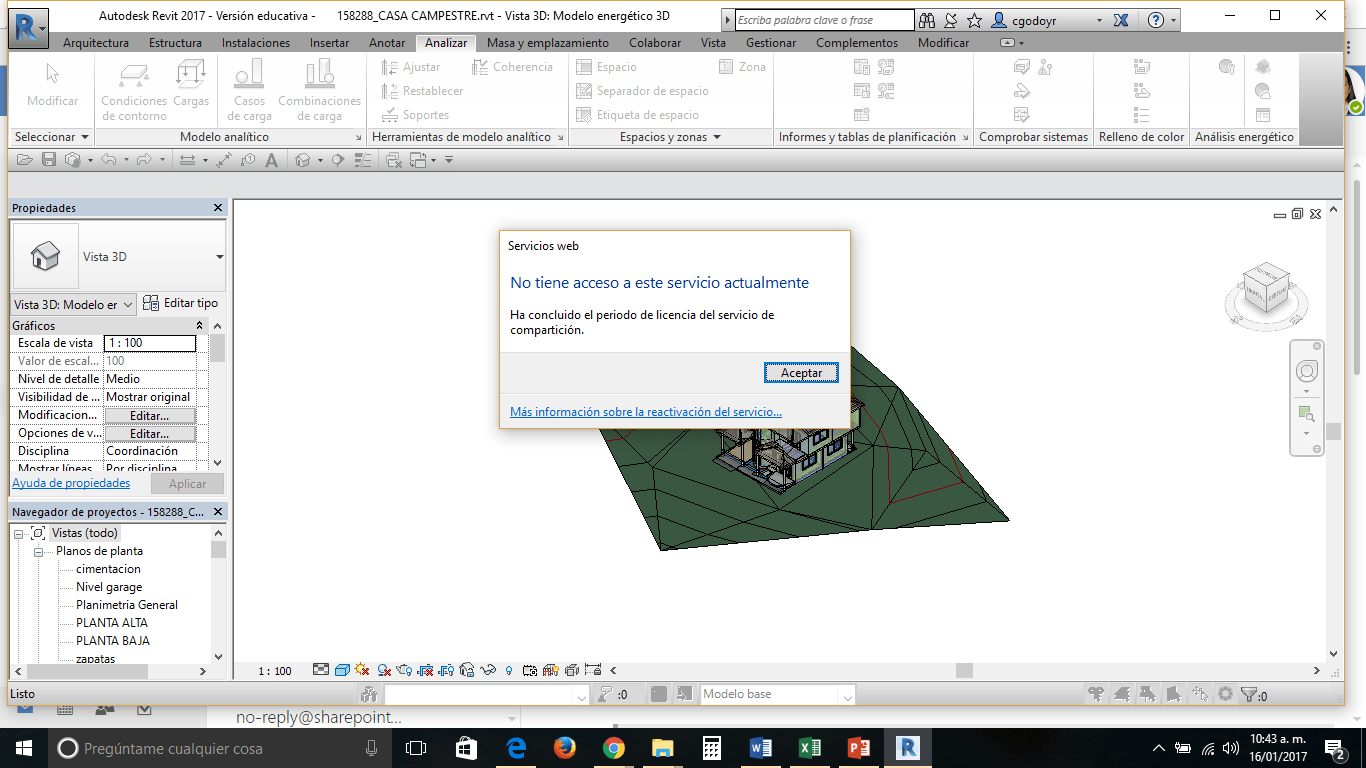The height and width of the screenshot is (768, 1366).
Task: Open Favorites star icon in title bar
Action: point(974,20)
